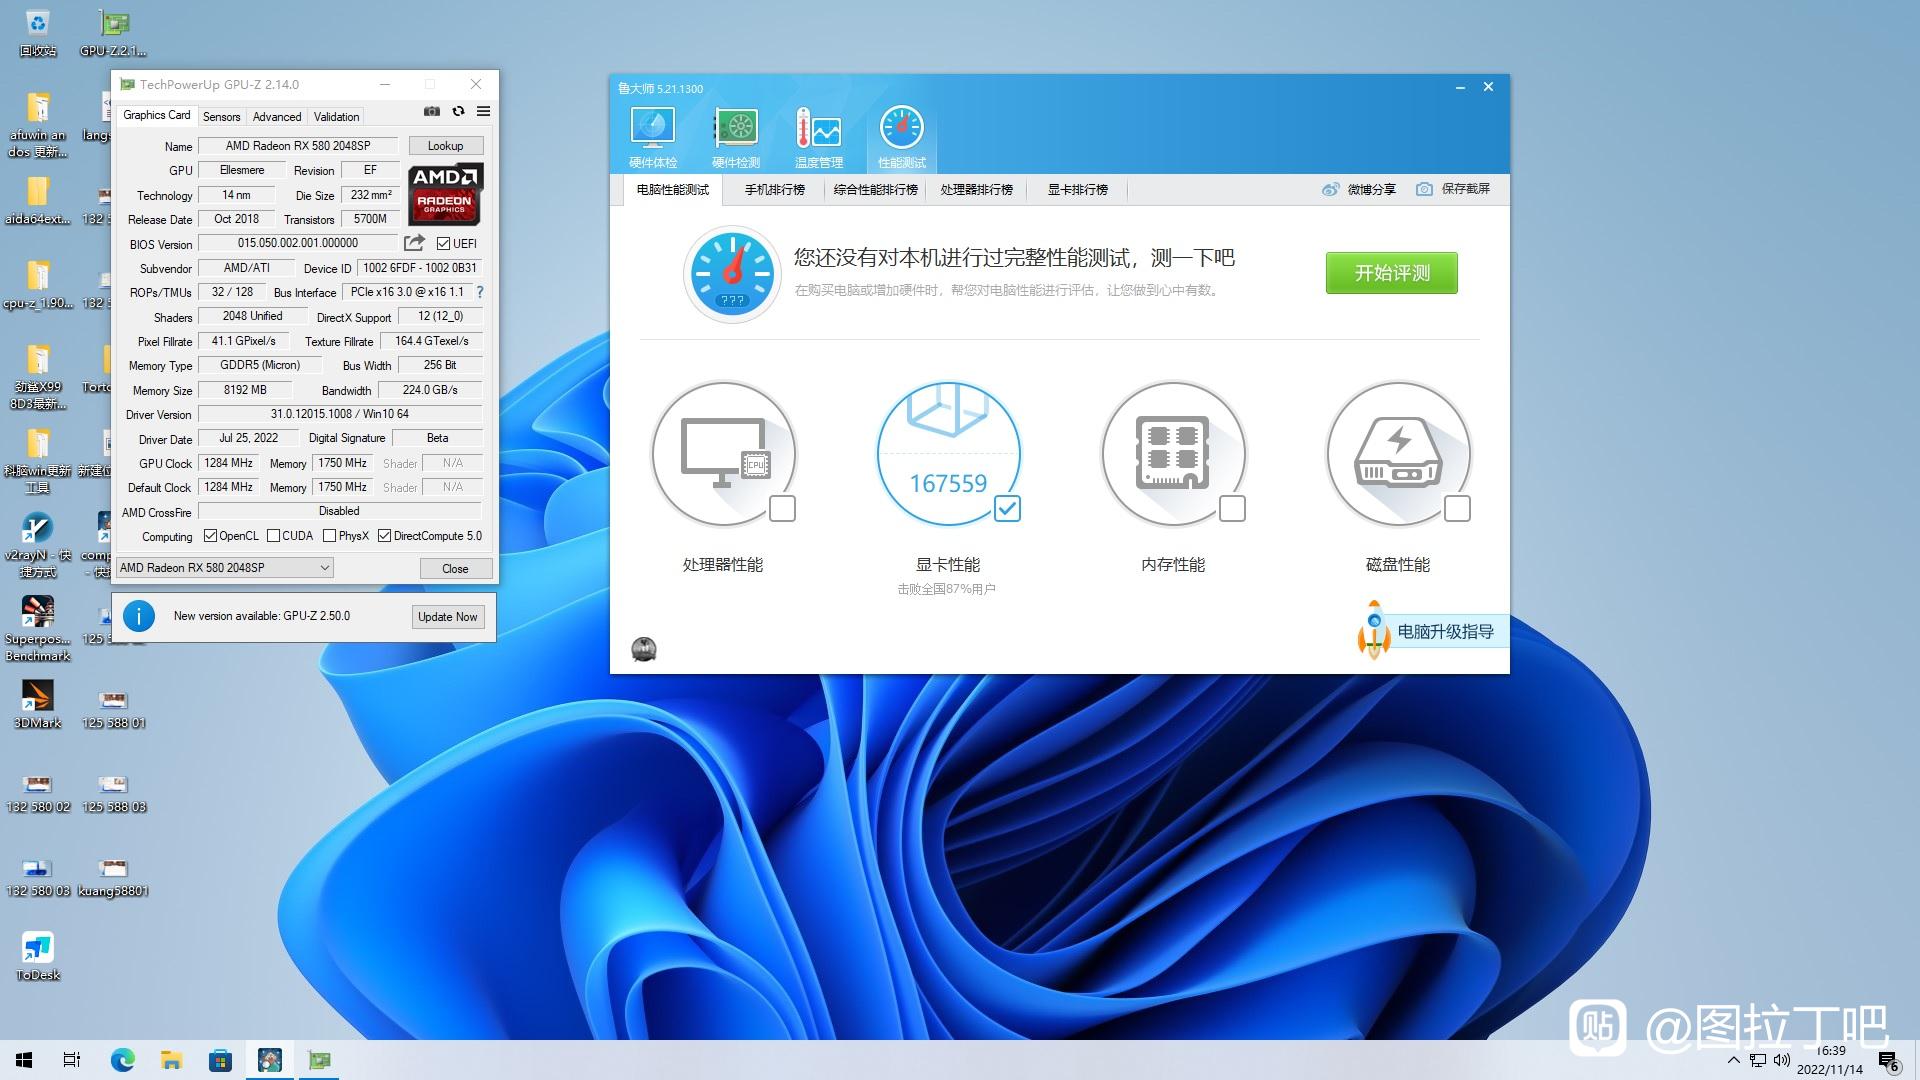Viewport: 1920px width, 1080px height.
Task: Click the 保存截屏 save screenshot icon
Action: [1424, 189]
